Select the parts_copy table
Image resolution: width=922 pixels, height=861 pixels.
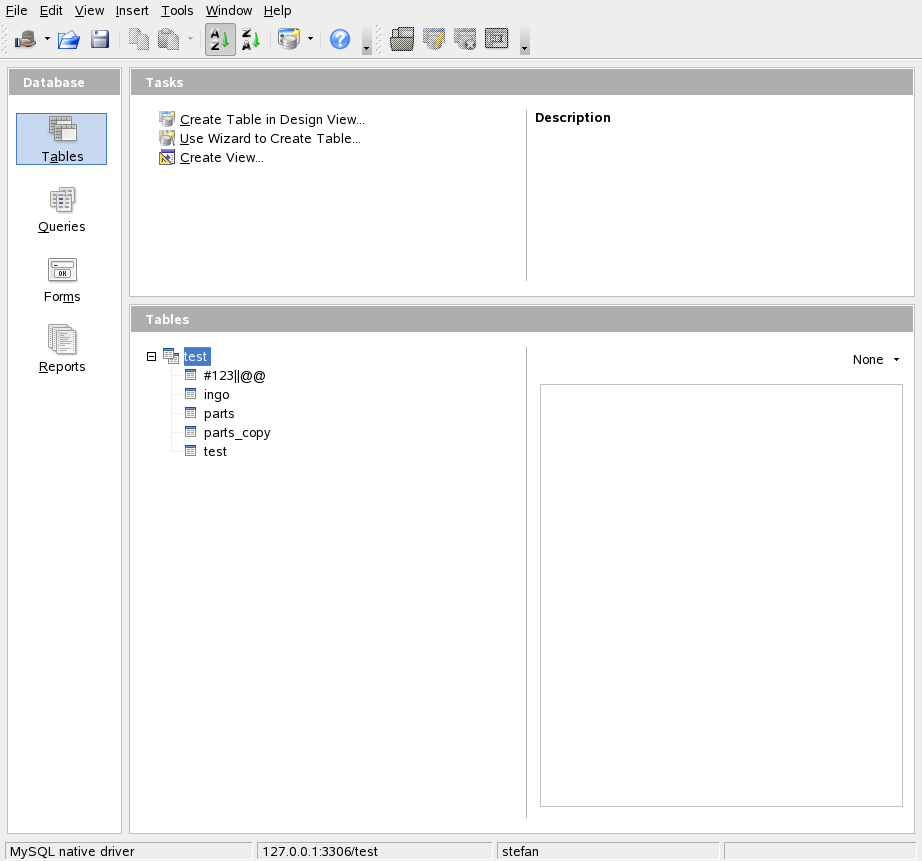[236, 433]
